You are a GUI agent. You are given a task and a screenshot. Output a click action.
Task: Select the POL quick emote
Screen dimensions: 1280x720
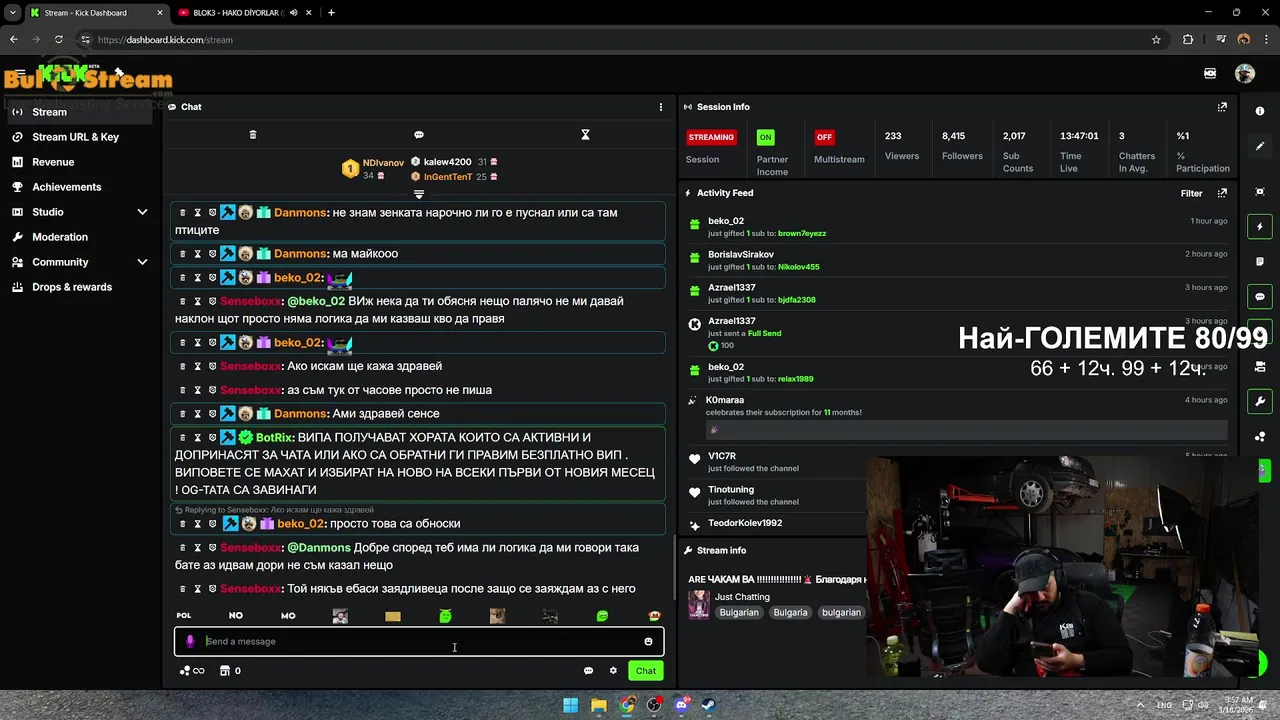point(184,616)
